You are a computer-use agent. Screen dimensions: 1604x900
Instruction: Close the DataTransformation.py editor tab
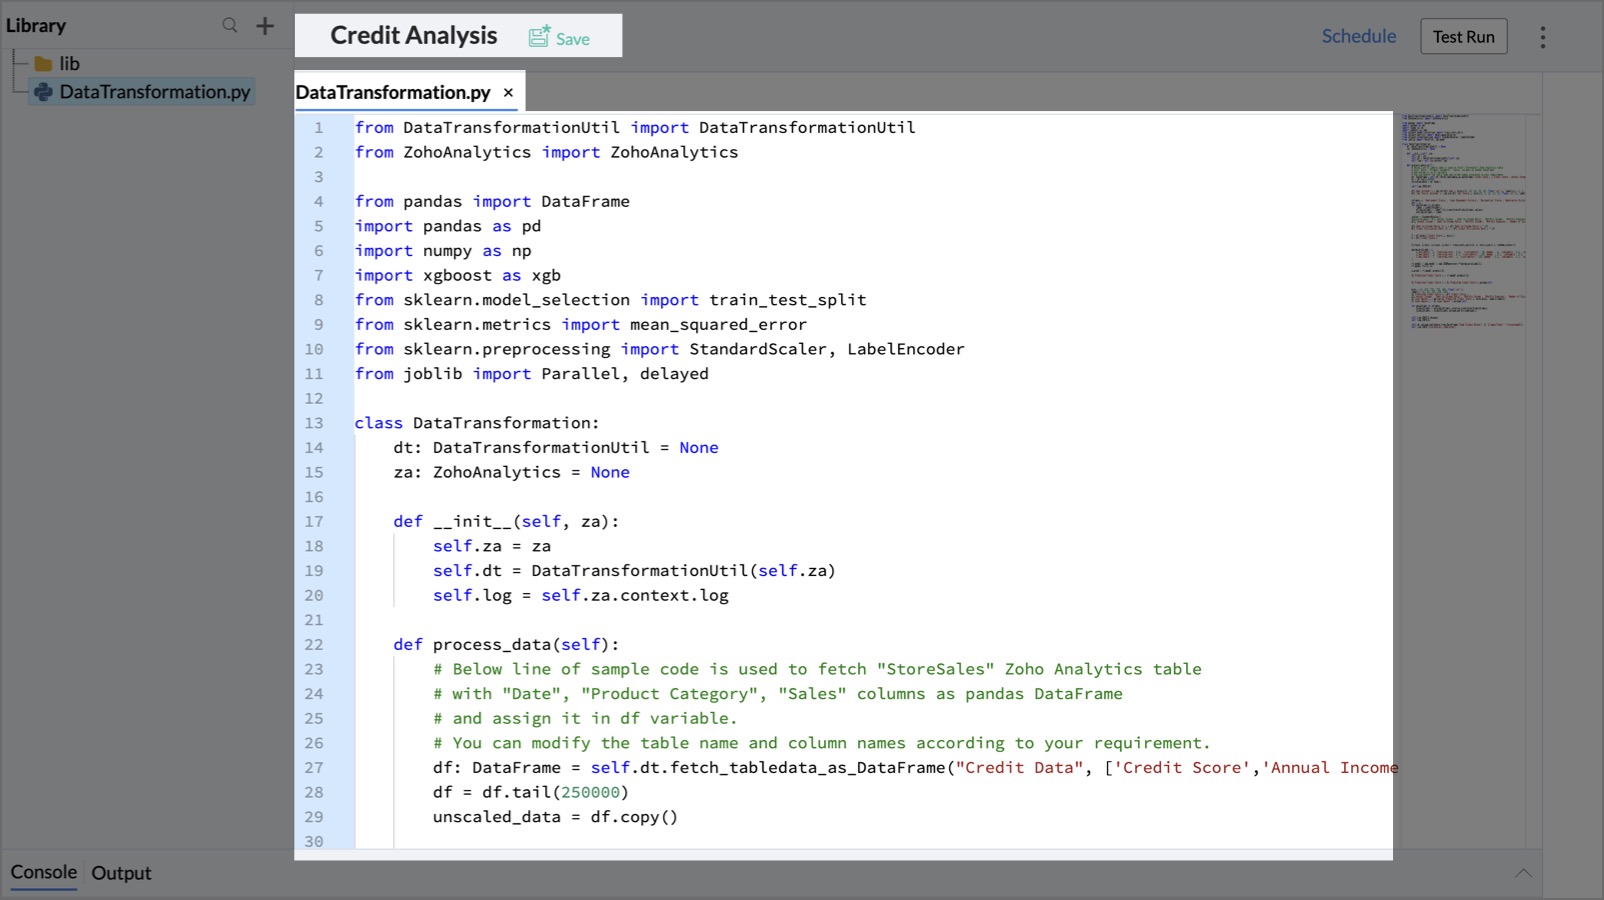[x=509, y=91]
